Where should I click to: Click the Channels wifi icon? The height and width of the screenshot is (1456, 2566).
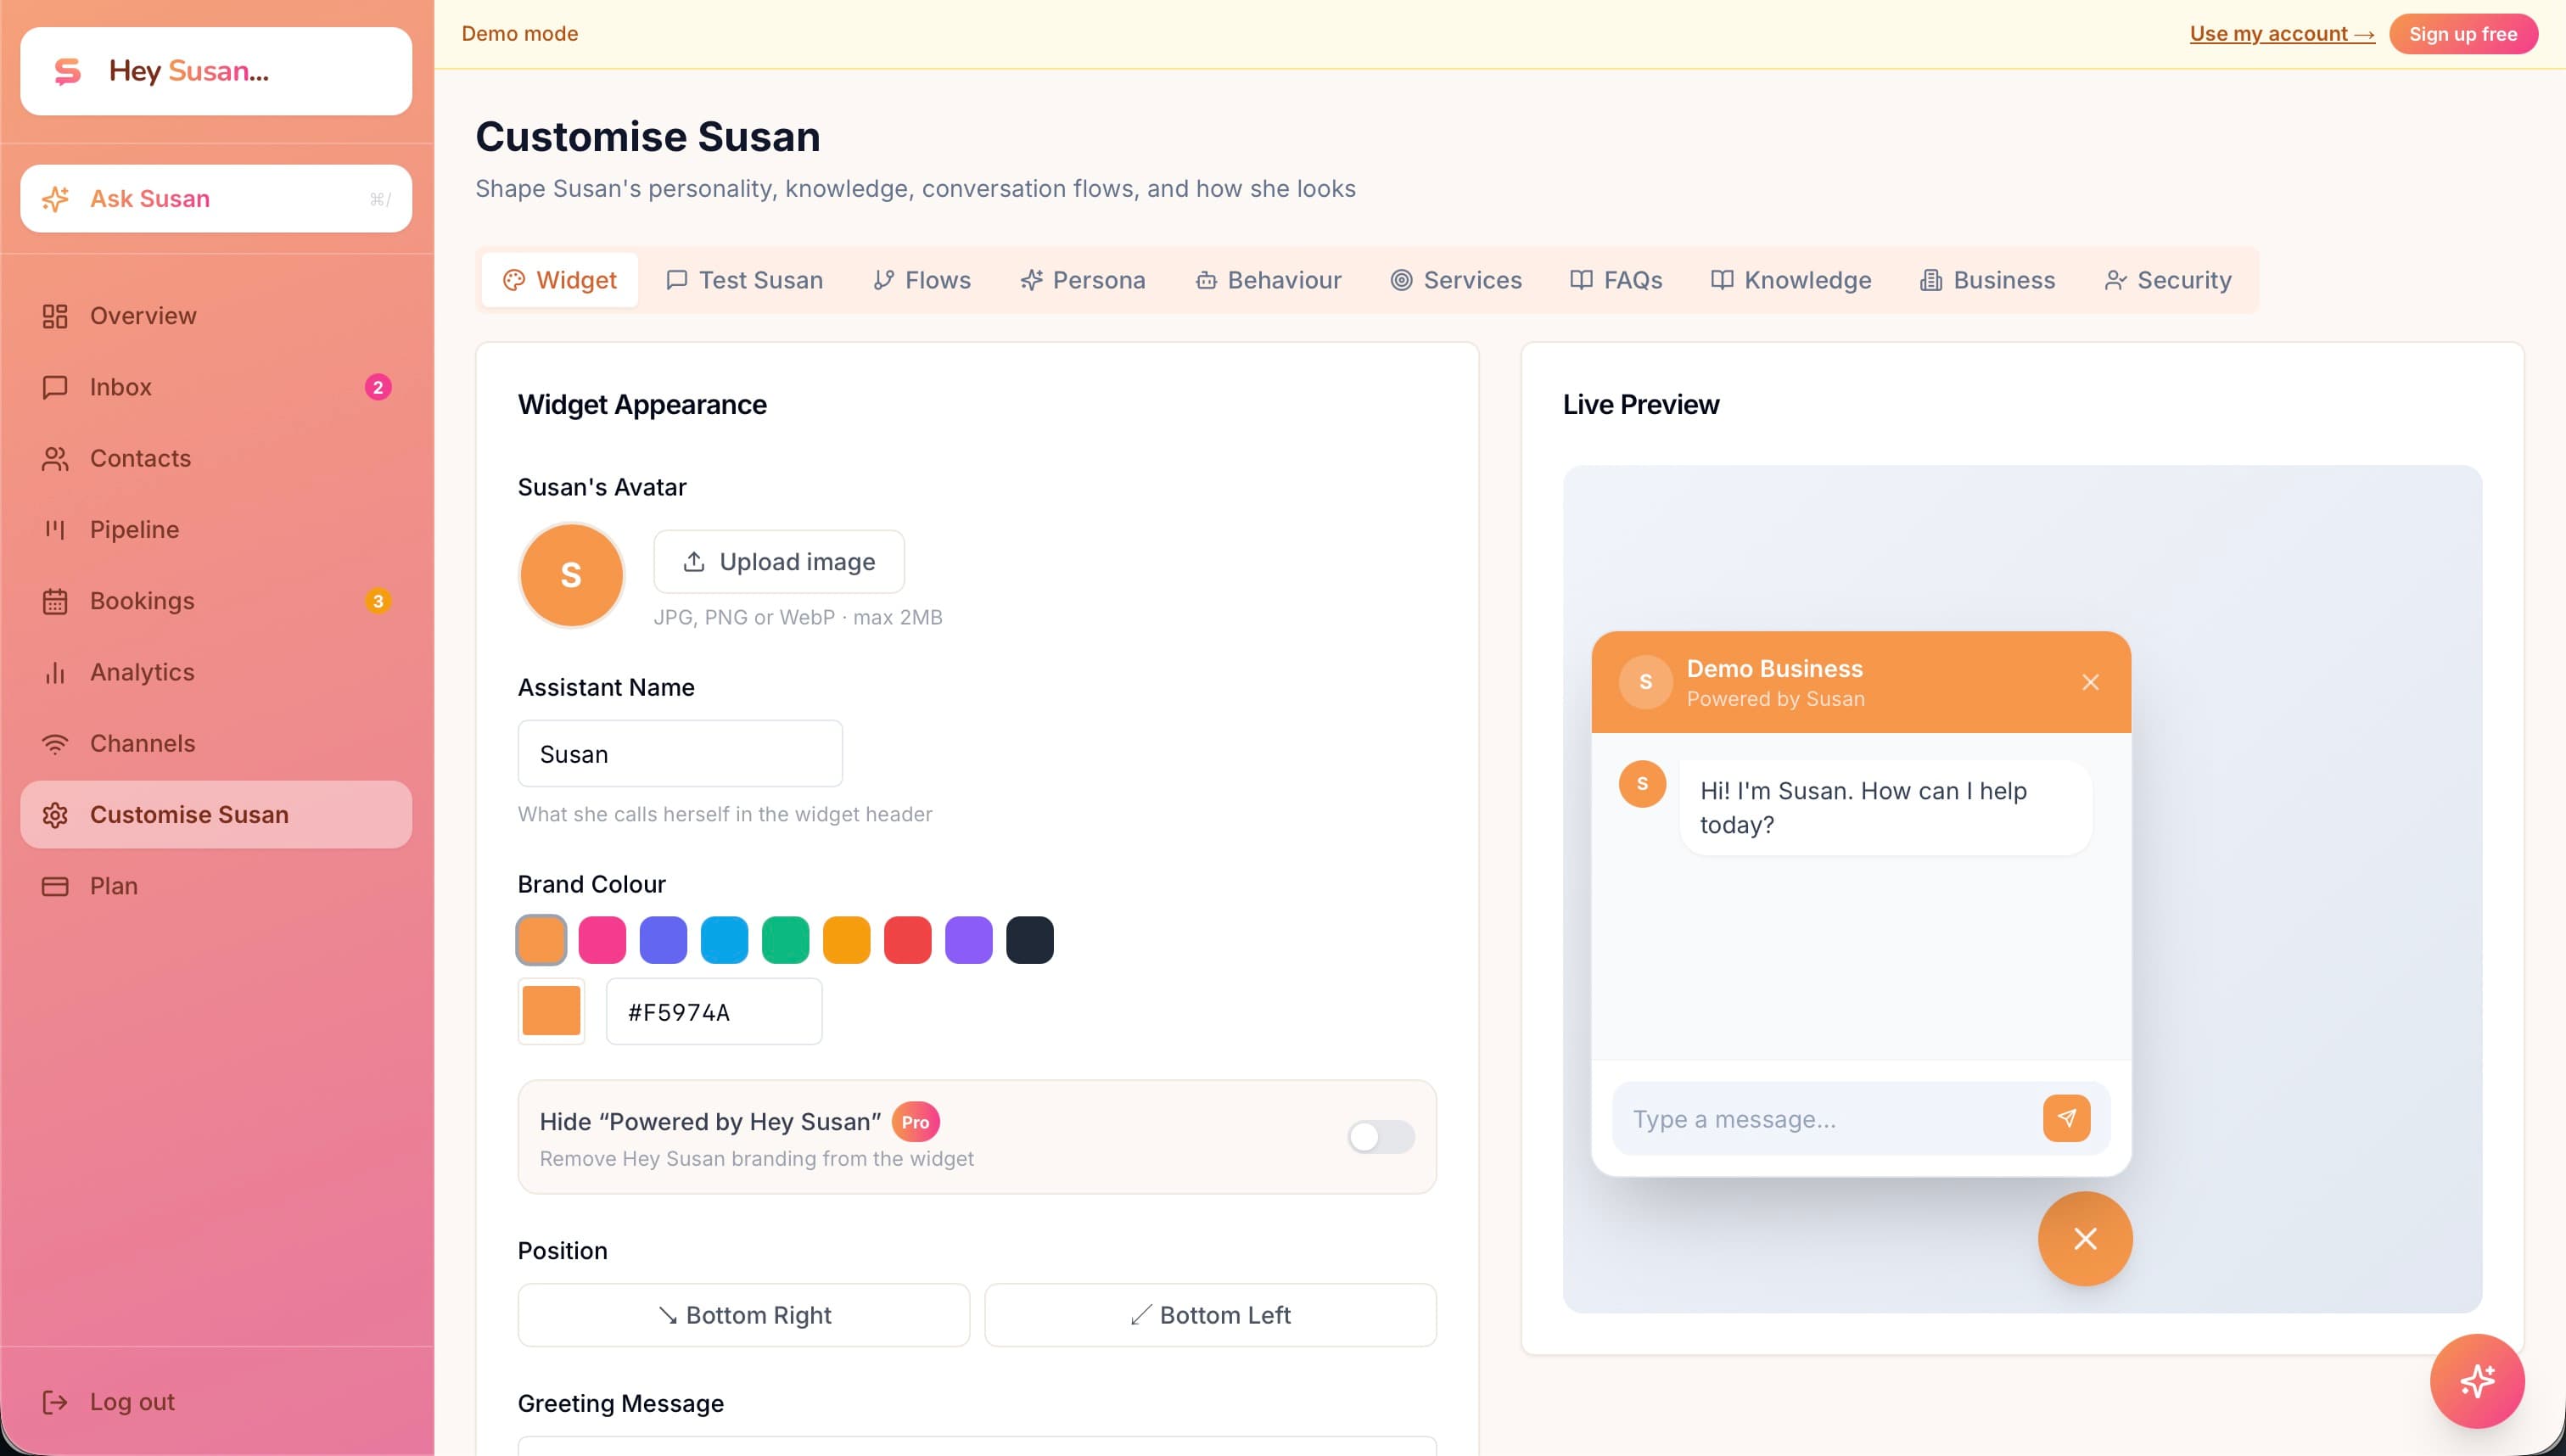pos(55,744)
